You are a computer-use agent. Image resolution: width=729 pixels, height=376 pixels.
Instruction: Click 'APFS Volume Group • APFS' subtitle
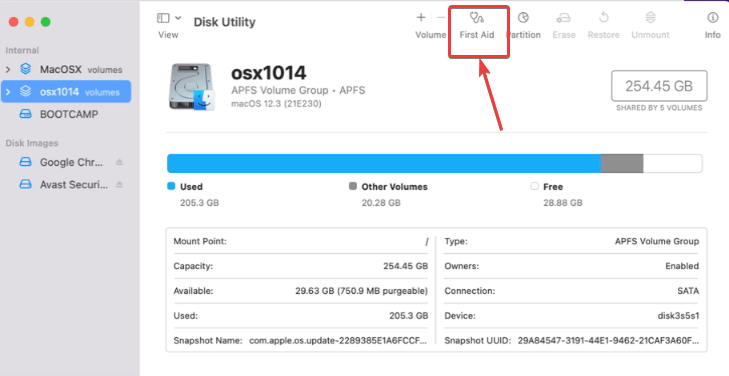click(x=298, y=90)
